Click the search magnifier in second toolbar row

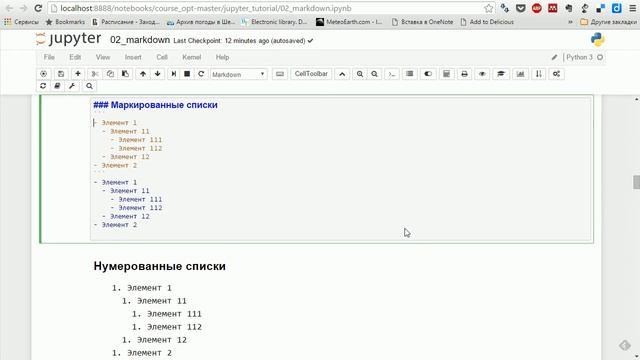click(x=89, y=86)
